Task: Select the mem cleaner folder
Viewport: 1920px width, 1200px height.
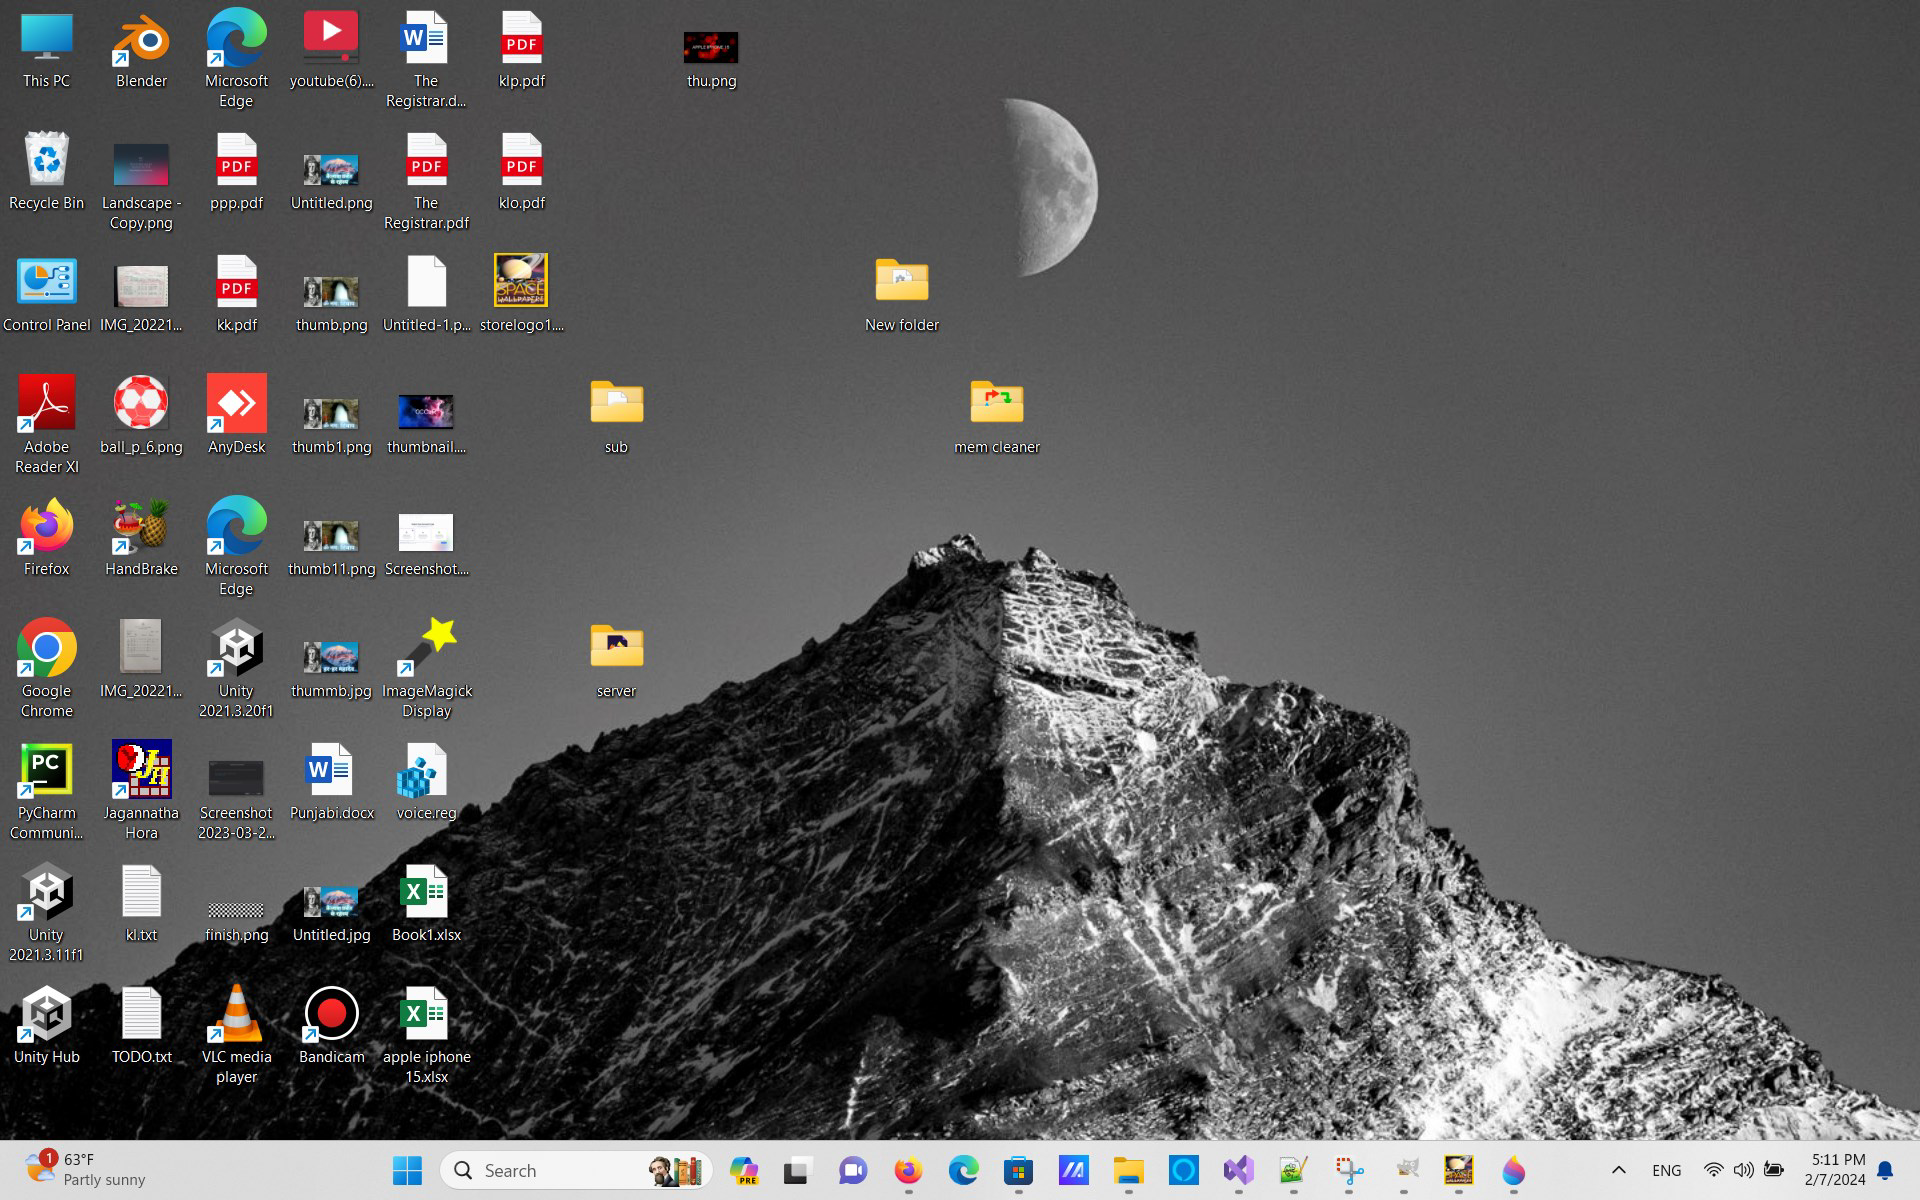Action: coord(997,416)
